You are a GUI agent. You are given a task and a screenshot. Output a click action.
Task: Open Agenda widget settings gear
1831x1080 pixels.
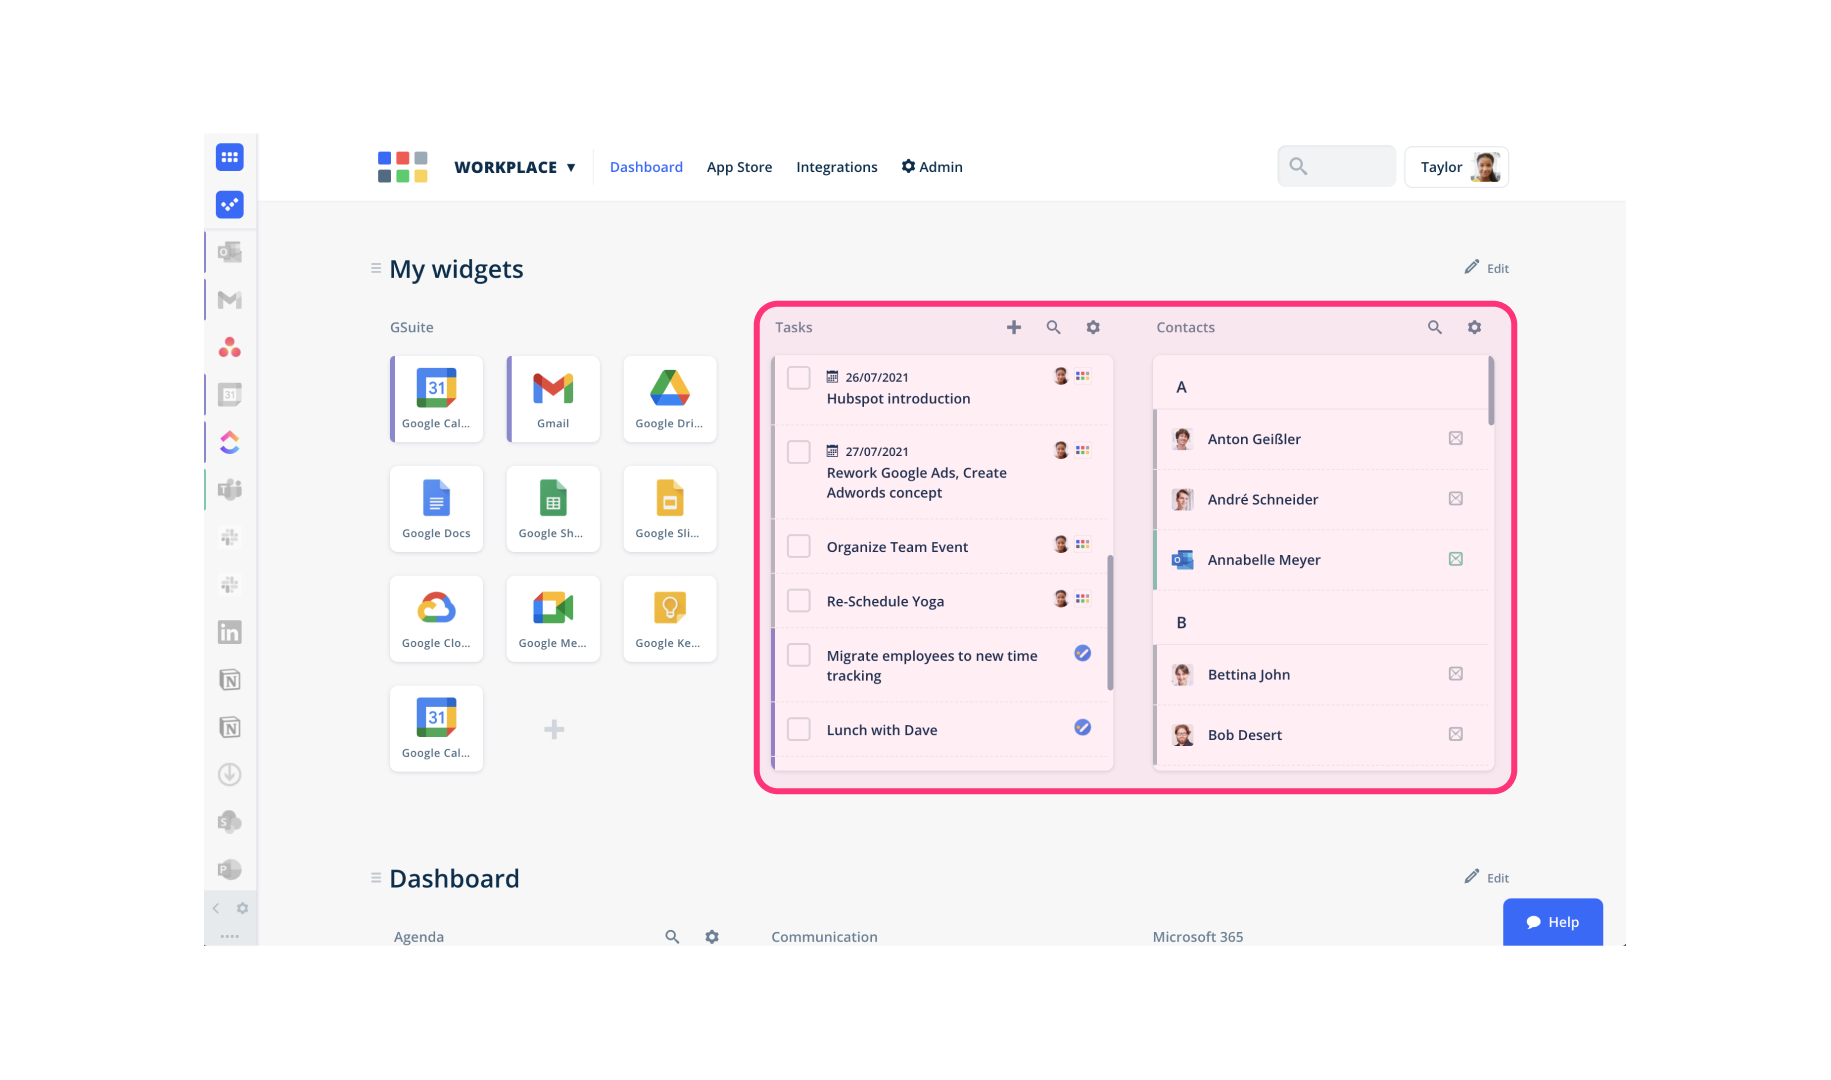click(712, 937)
